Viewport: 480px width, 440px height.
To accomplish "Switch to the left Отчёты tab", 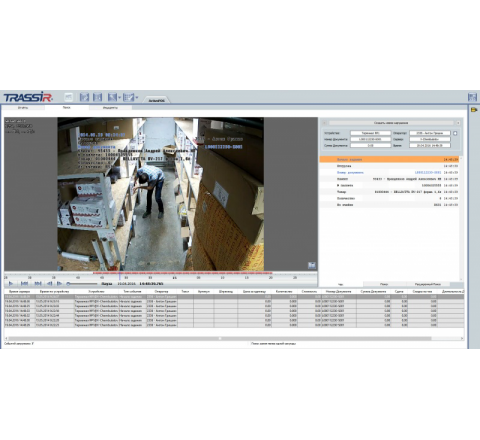I will click(x=23, y=108).
